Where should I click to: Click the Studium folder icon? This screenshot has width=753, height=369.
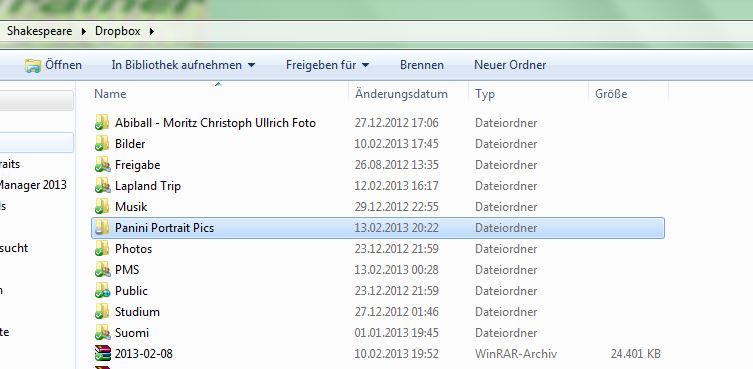point(102,312)
